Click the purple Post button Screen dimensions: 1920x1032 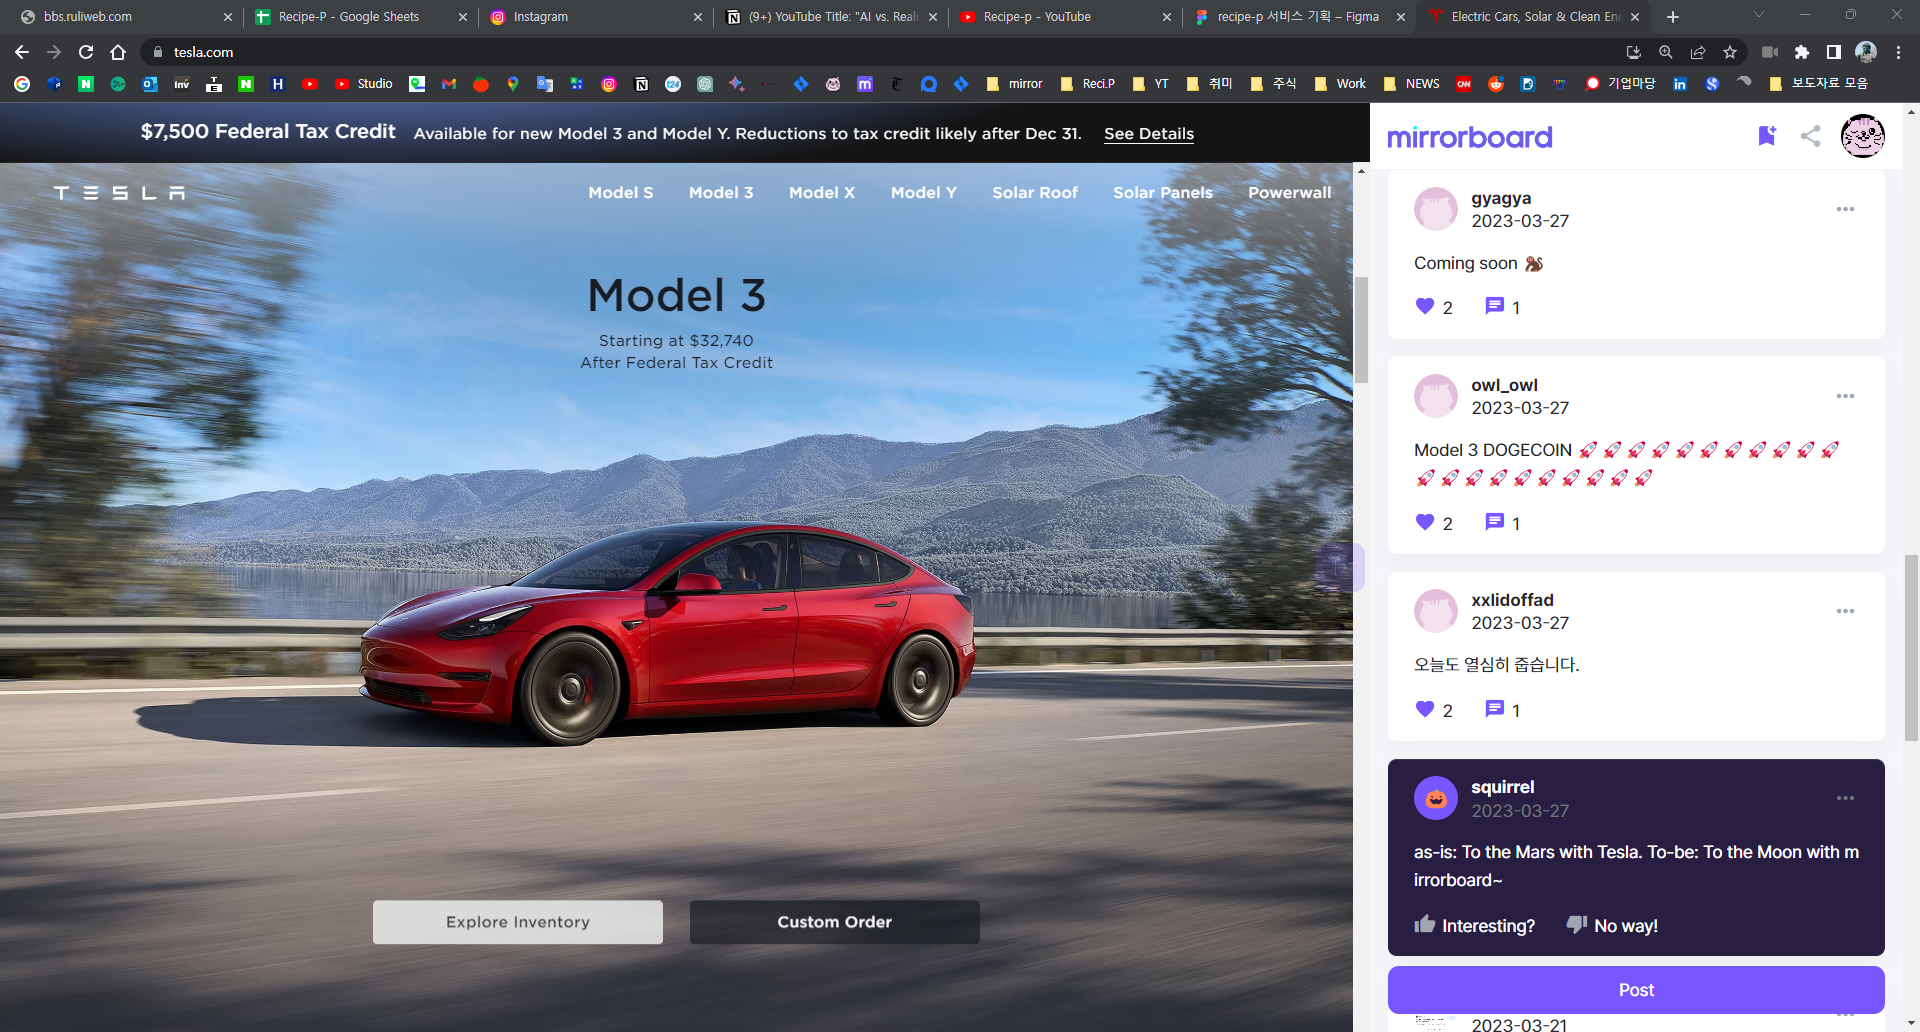(x=1636, y=990)
